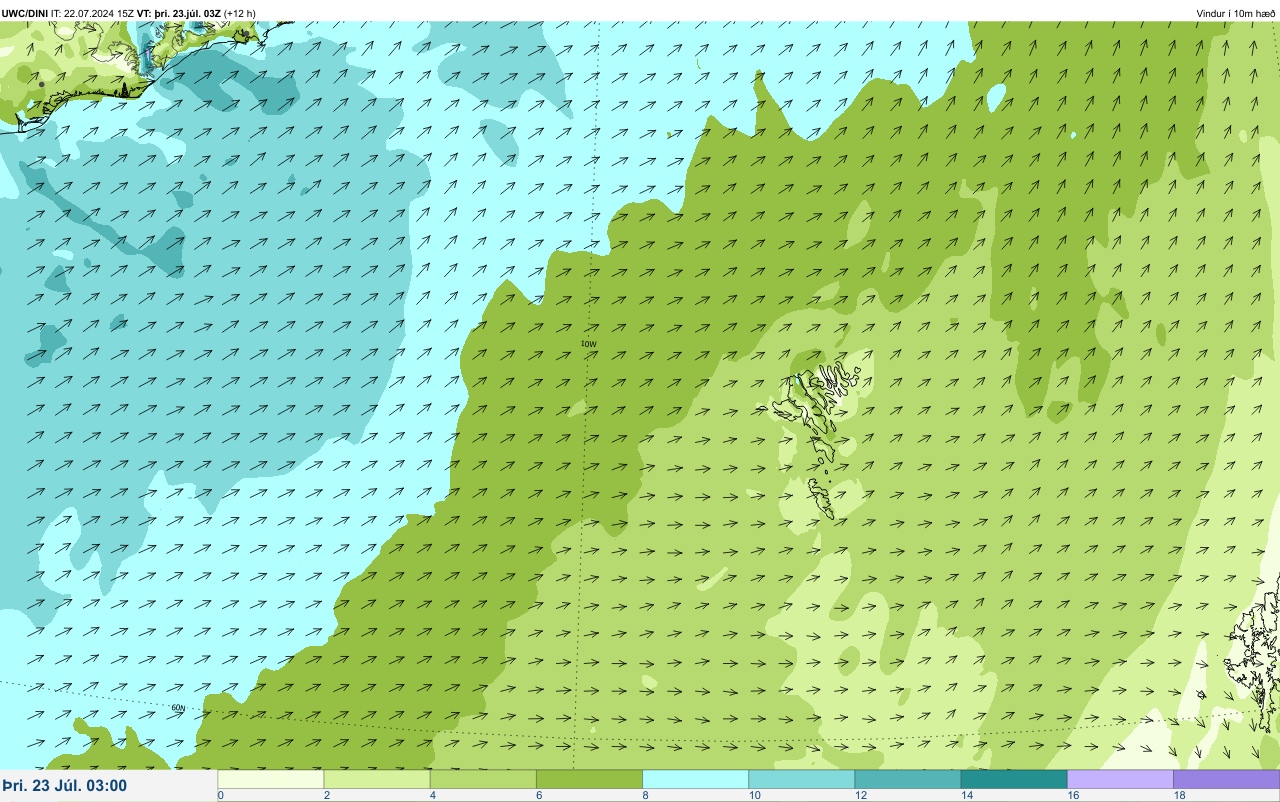Click the legend value 2
Viewport: 1280px width, 802px height.
pyautogui.click(x=326, y=796)
